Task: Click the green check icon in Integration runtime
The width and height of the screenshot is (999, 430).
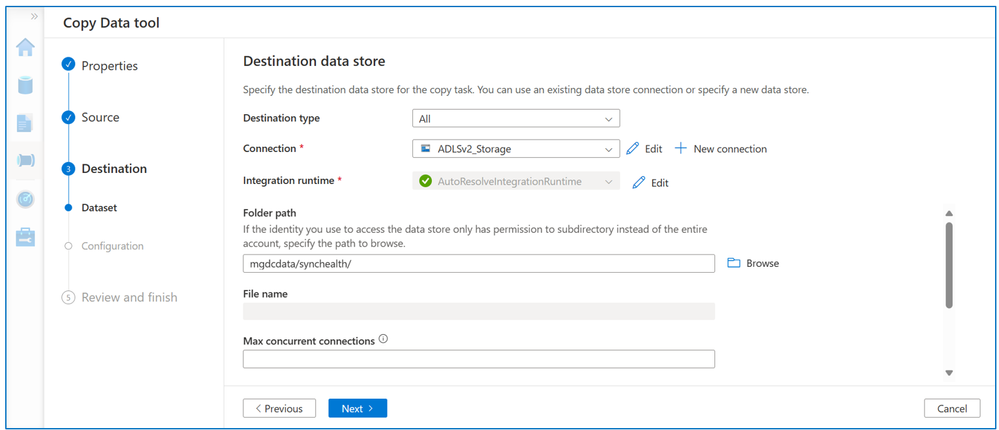Action: 426,181
